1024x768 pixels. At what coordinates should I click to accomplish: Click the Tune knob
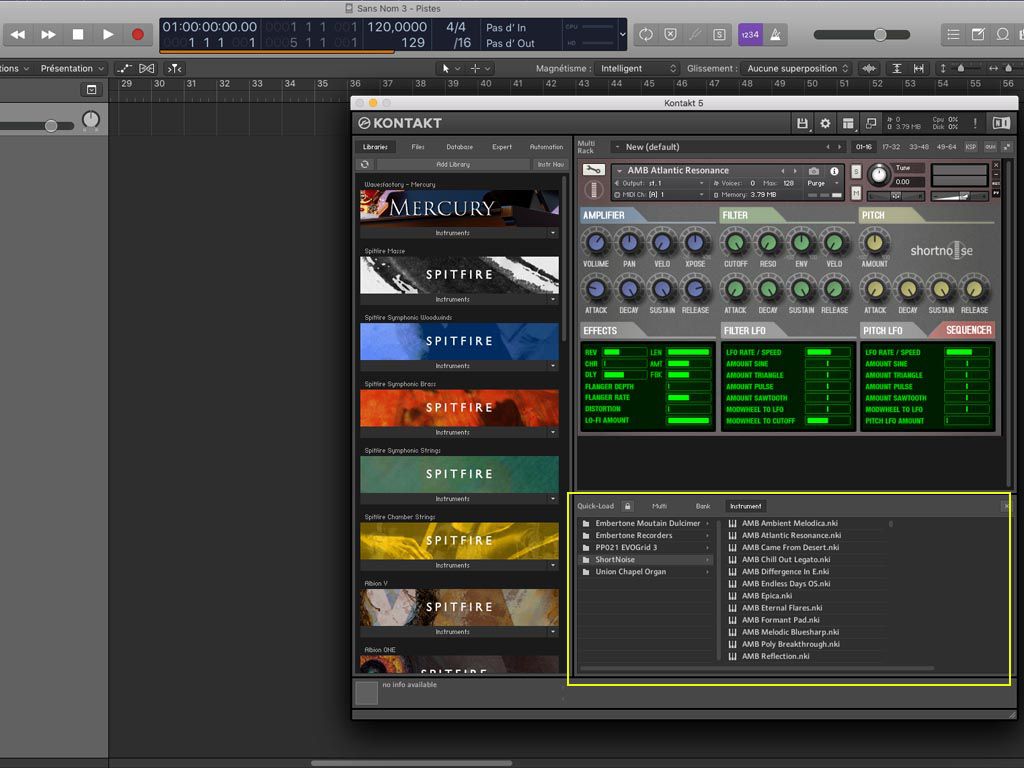point(879,174)
